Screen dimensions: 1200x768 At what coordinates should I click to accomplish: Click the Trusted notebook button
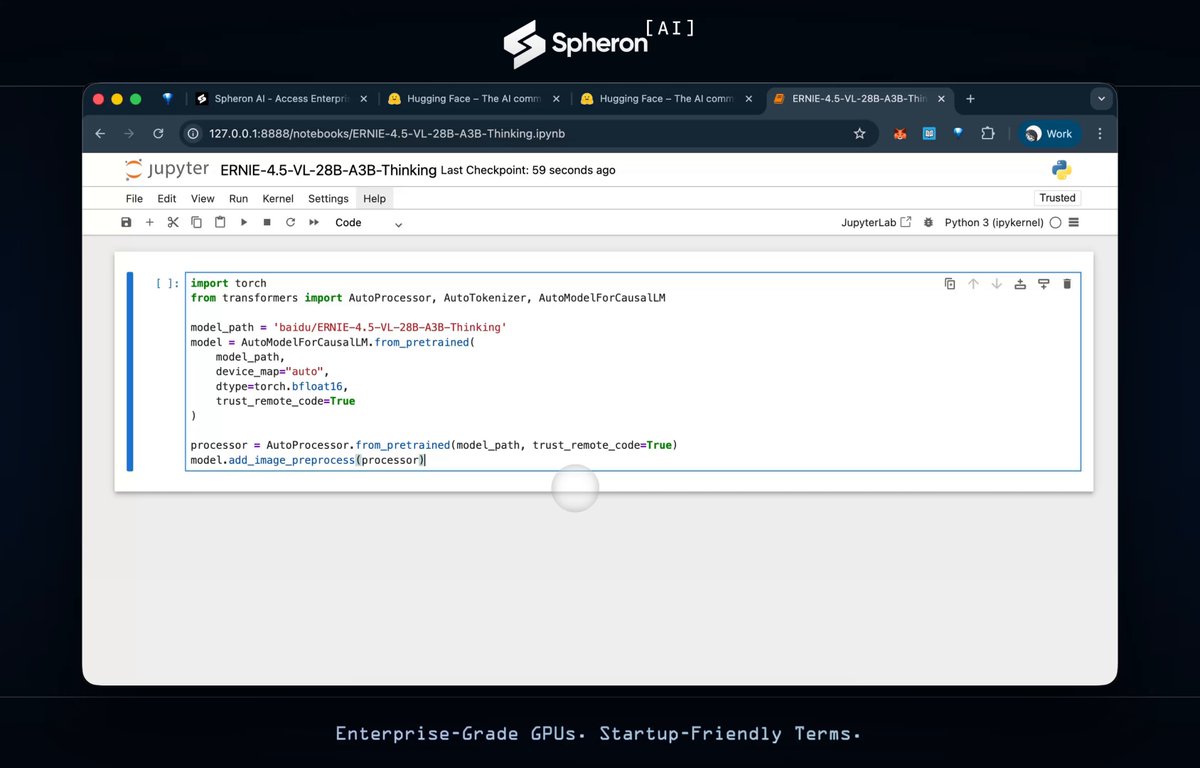[1057, 198]
